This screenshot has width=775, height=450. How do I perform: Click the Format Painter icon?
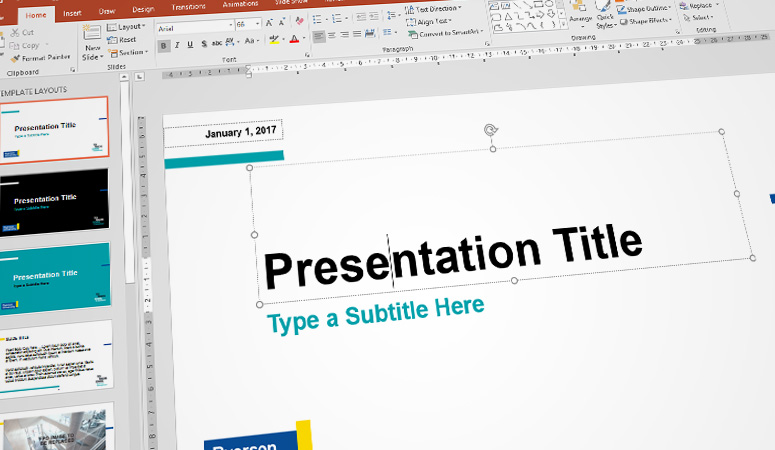pyautogui.click(x=14, y=58)
